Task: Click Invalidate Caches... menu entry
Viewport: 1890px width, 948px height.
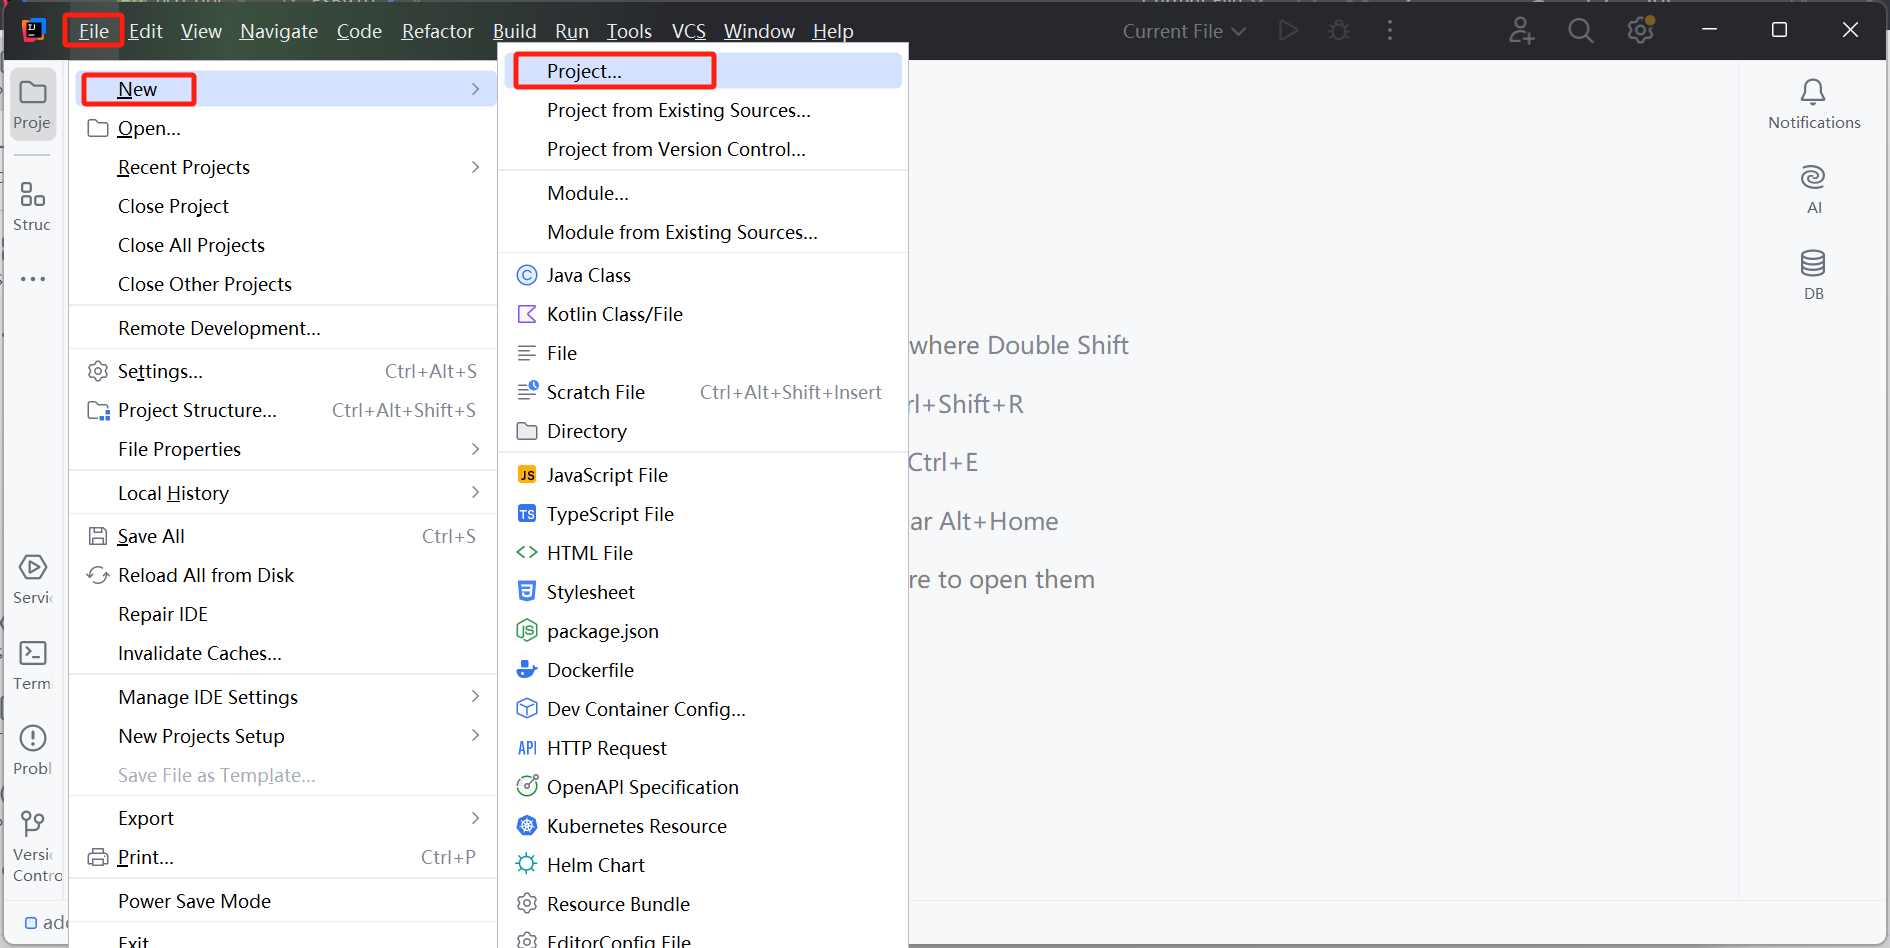Action: click(199, 653)
